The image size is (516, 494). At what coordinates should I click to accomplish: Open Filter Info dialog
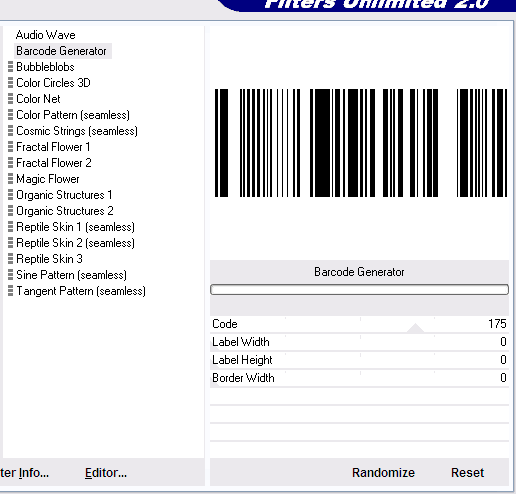pyautogui.click(x=24, y=473)
